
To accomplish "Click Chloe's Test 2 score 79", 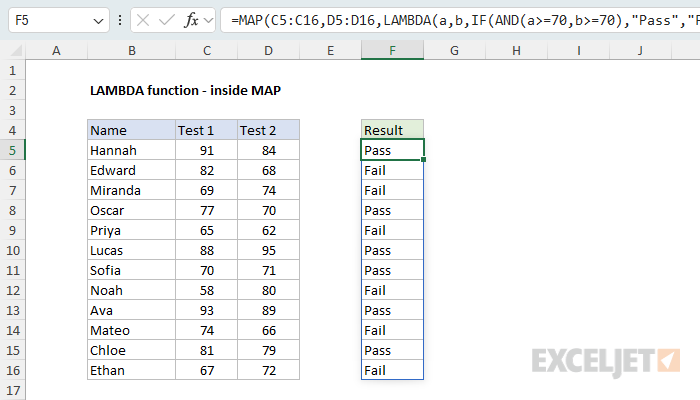I will click(x=268, y=350).
